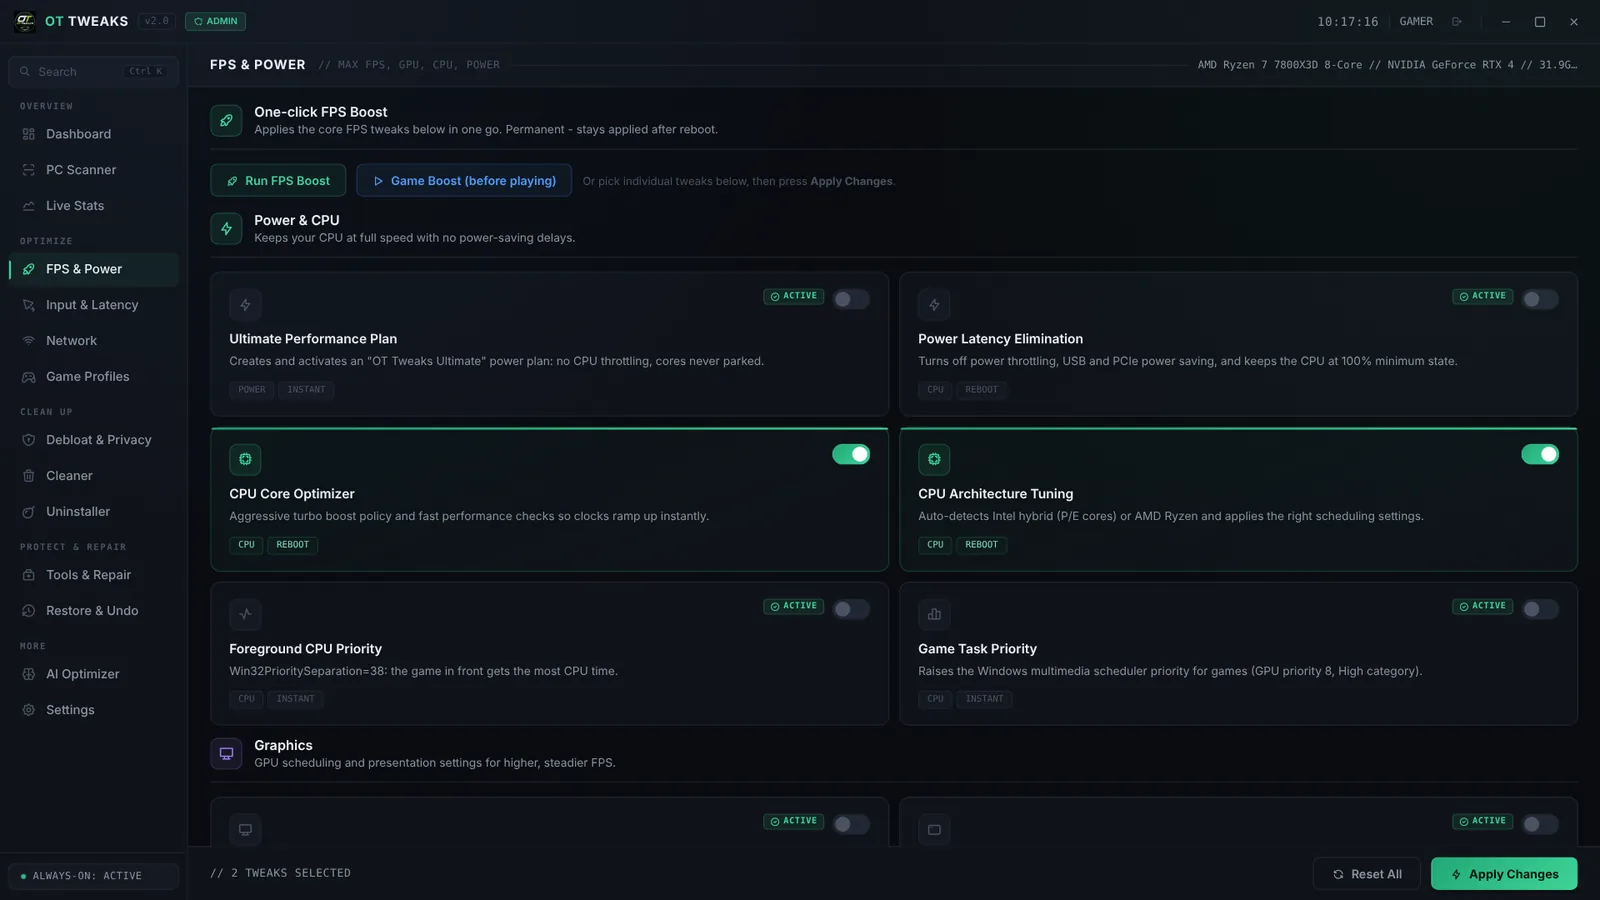Click the REBOOT tag on CPU Core Optimizer card
1600x900 pixels.
(x=292, y=545)
